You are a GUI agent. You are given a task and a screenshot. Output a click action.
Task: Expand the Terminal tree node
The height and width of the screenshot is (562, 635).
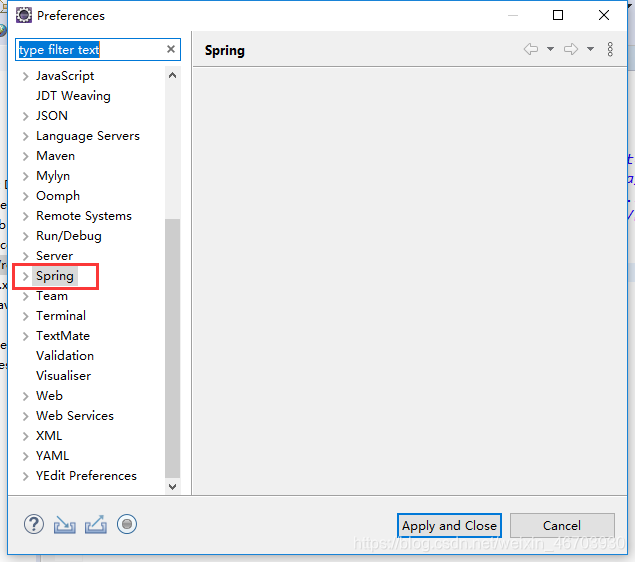(x=26, y=316)
